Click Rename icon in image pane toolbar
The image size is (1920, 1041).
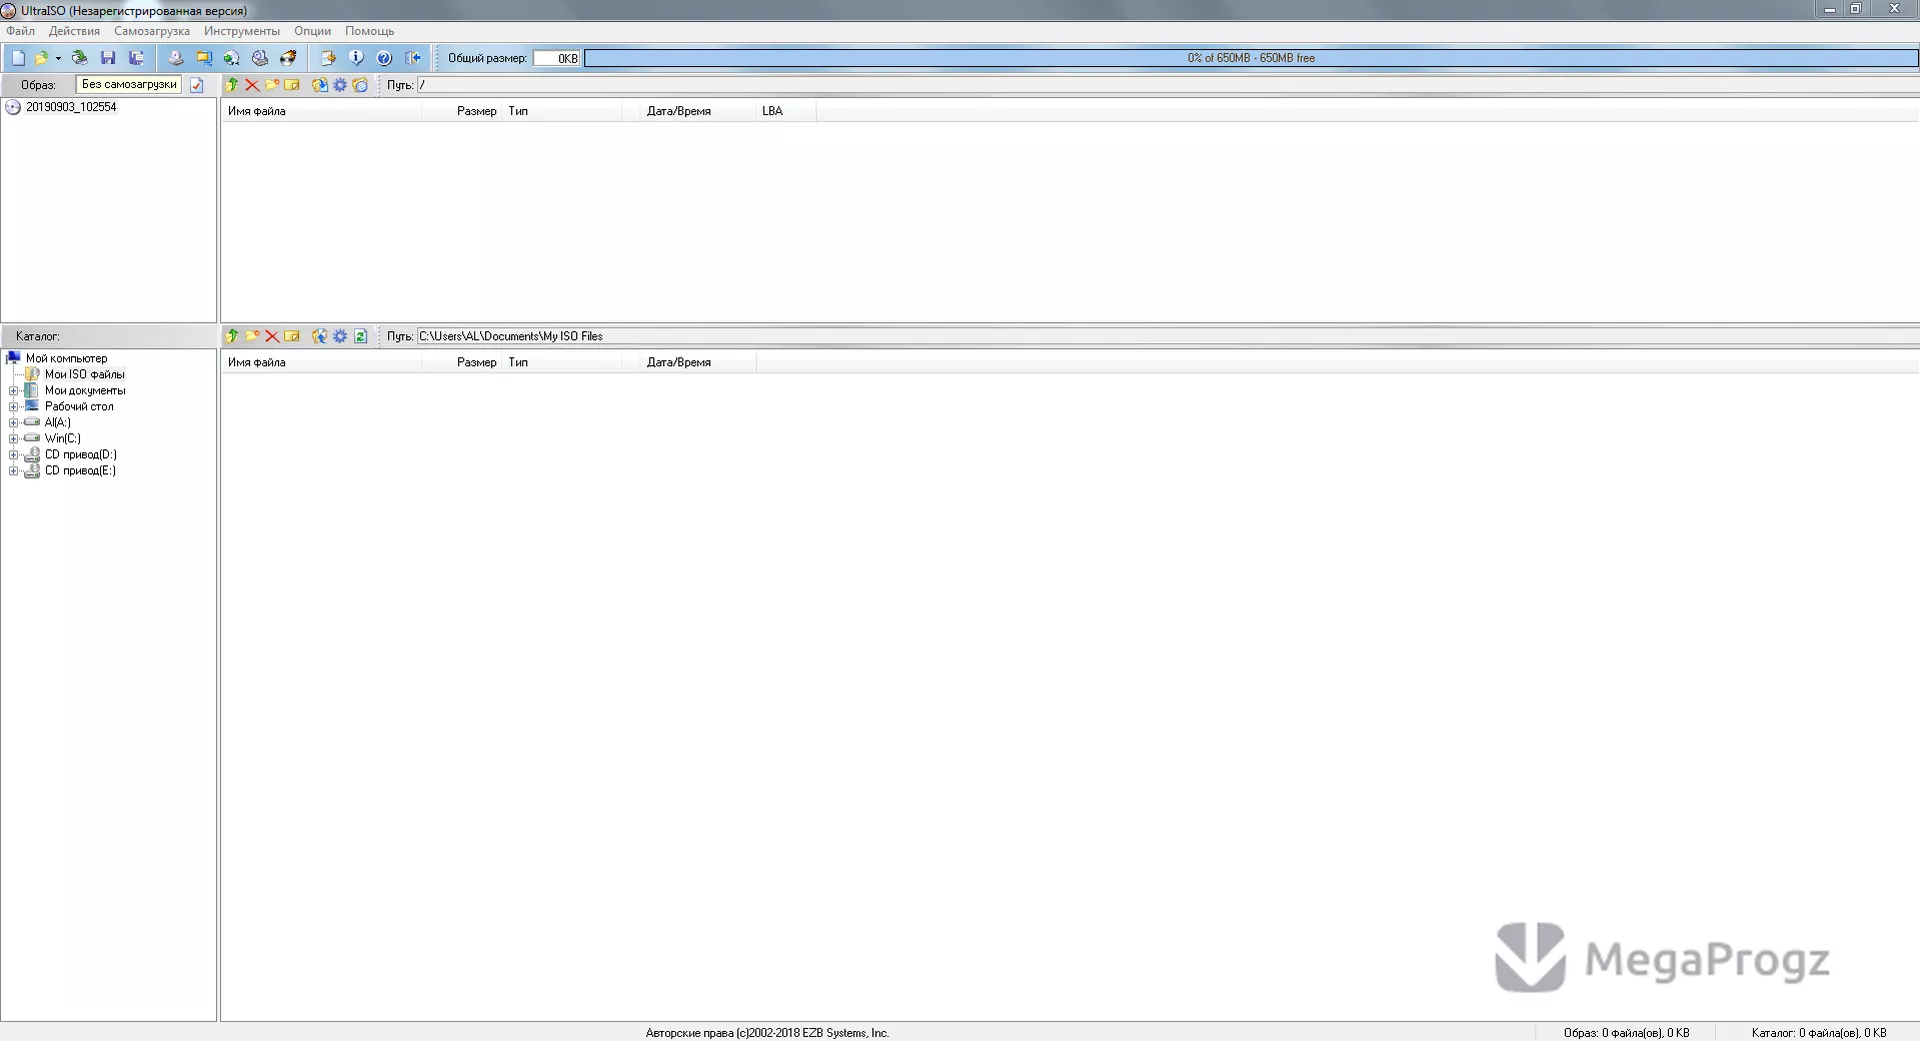click(x=292, y=85)
